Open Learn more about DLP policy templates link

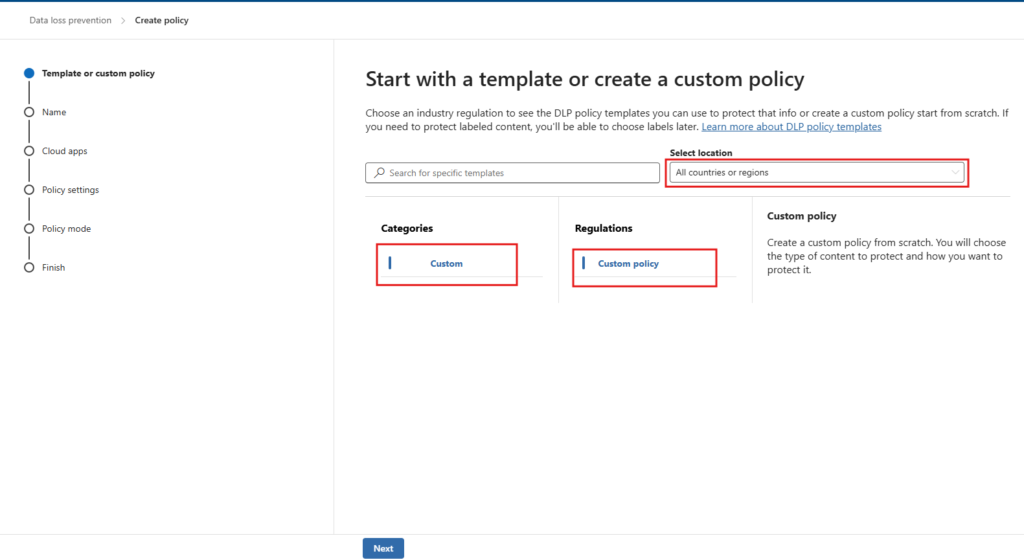(x=791, y=127)
